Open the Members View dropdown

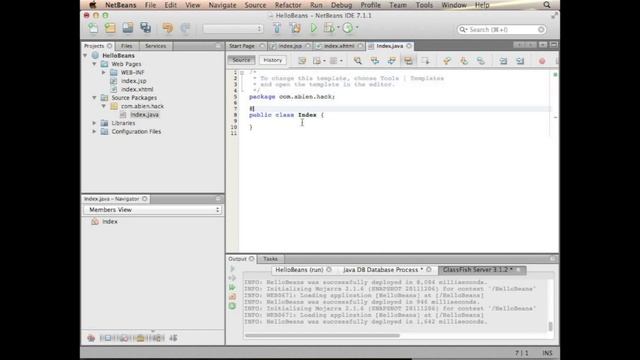click(153, 210)
